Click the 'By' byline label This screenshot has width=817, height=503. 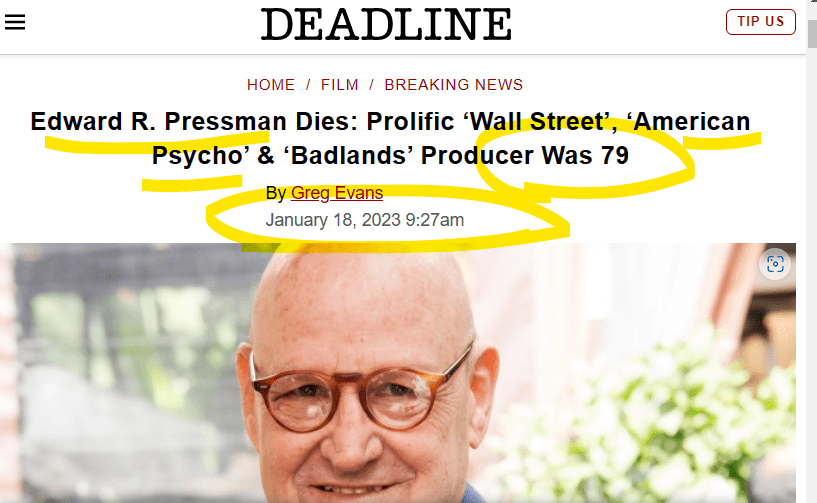(x=276, y=193)
